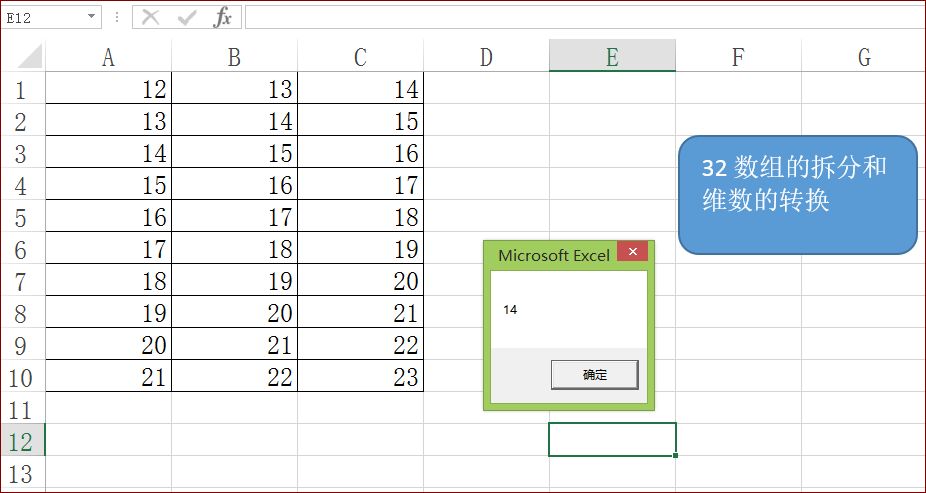The image size is (926, 493).
Task: Click cell A3 containing 14
Action: (x=108, y=152)
